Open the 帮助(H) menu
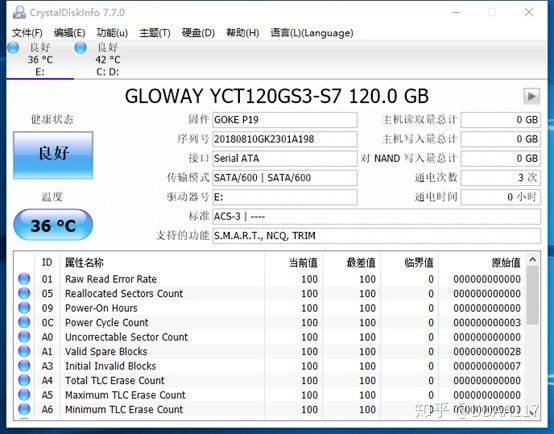This screenshot has height=434, width=554. (242, 33)
